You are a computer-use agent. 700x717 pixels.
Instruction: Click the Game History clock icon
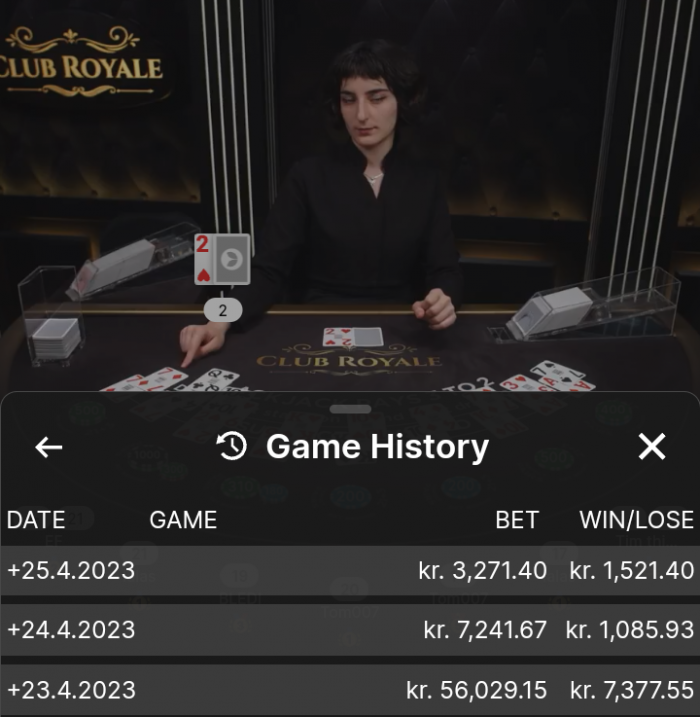pos(231,446)
